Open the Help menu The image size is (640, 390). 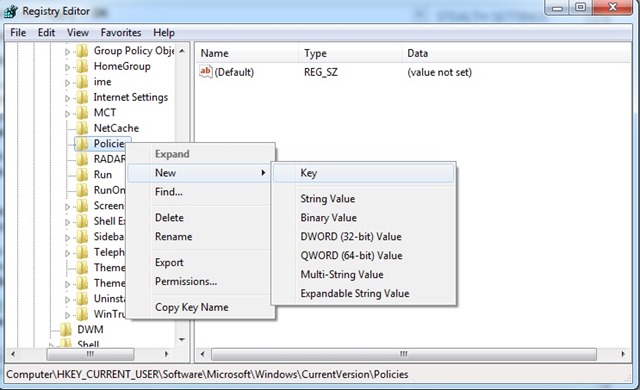[x=164, y=33]
